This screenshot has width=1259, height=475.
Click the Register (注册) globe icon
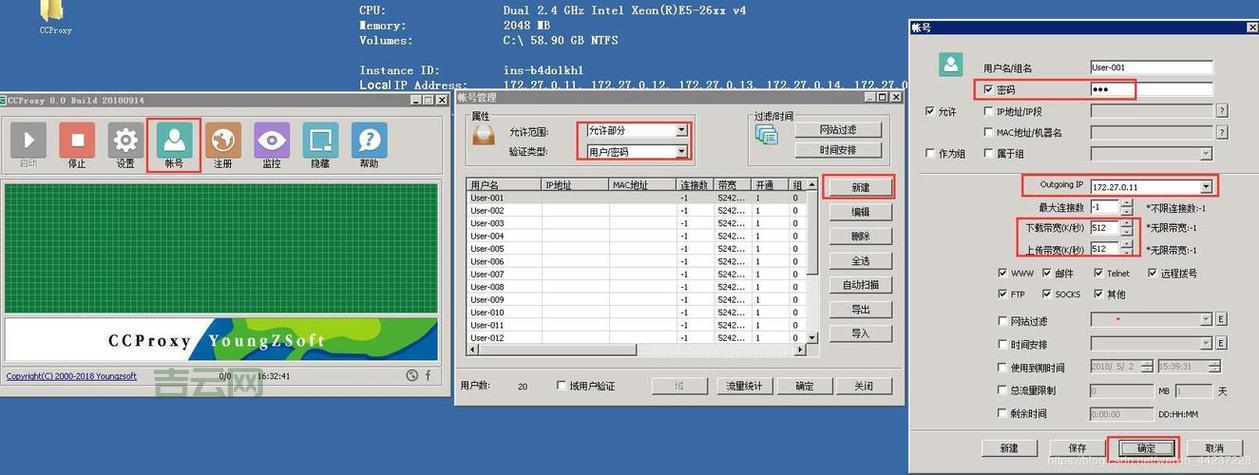coord(223,145)
